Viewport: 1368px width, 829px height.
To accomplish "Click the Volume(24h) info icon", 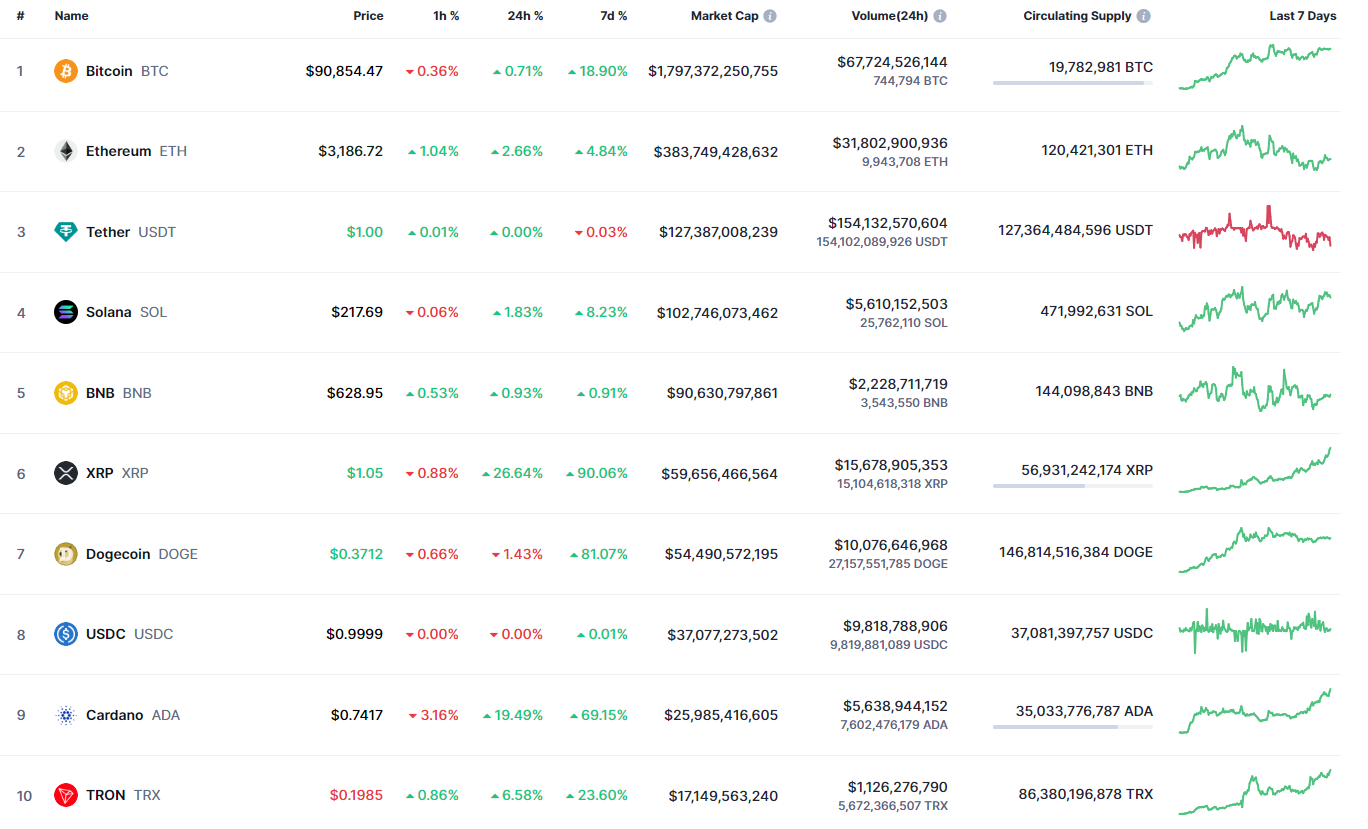I will (940, 16).
